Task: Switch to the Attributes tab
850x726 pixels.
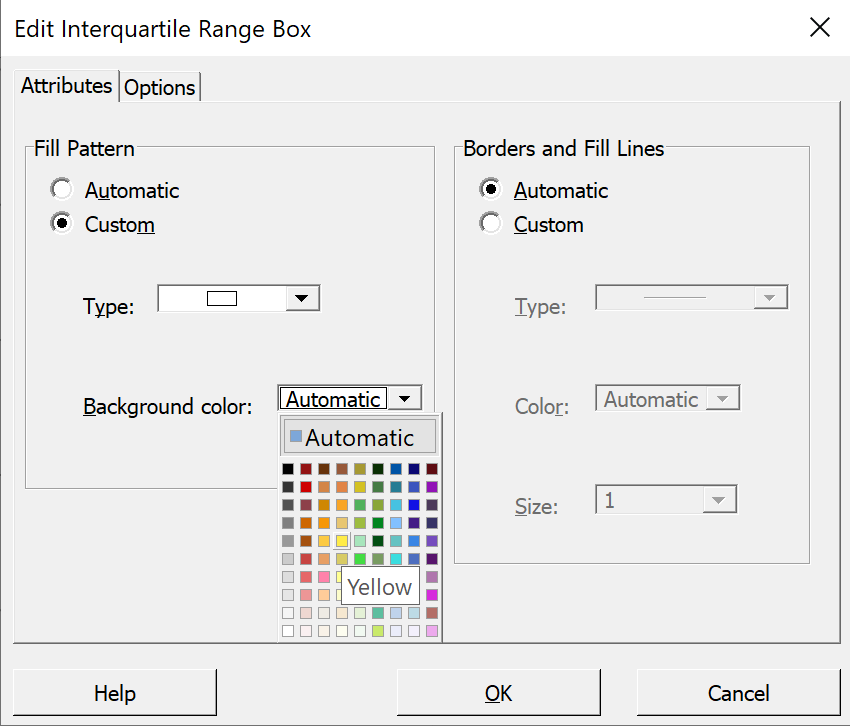Action: click(x=66, y=86)
